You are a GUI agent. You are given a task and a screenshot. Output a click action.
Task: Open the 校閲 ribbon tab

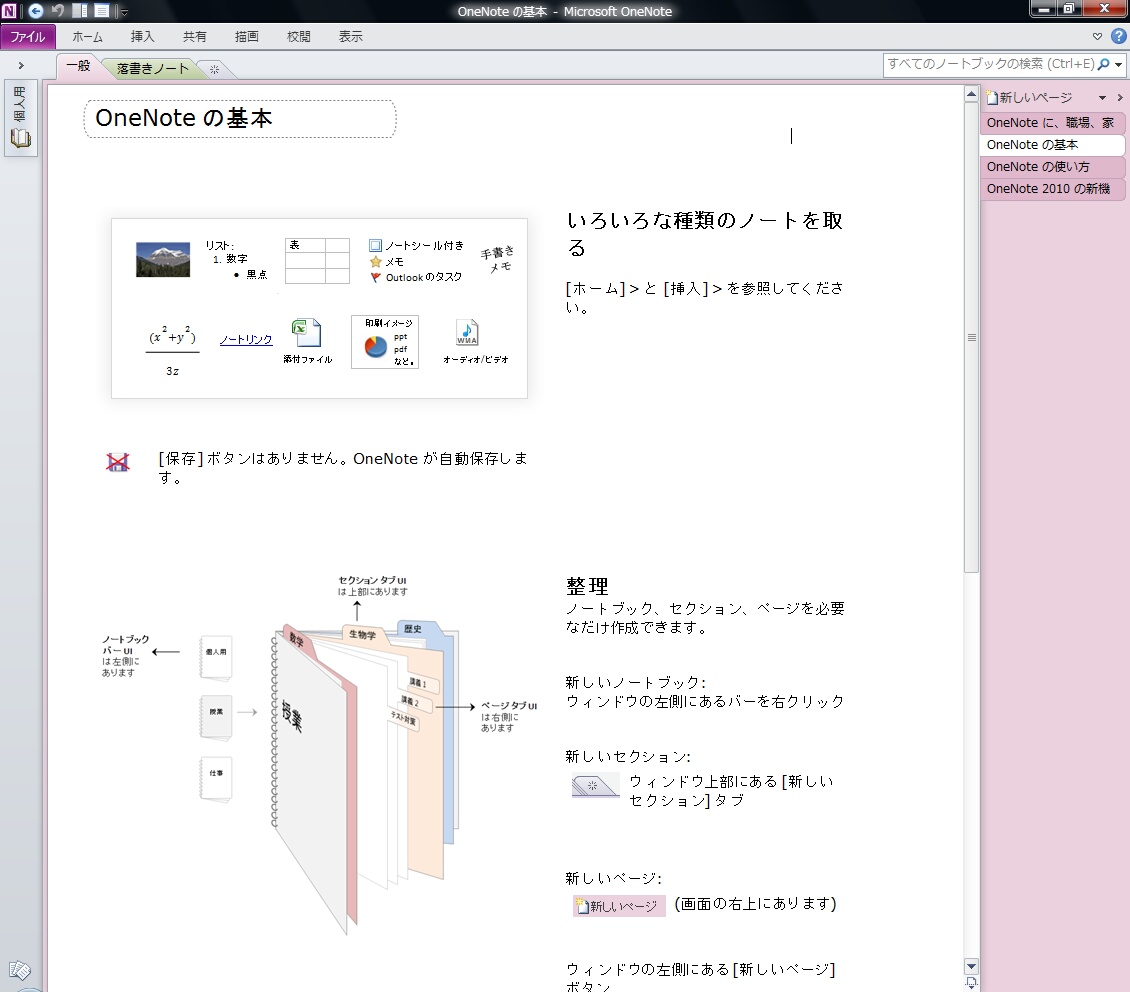coord(298,37)
